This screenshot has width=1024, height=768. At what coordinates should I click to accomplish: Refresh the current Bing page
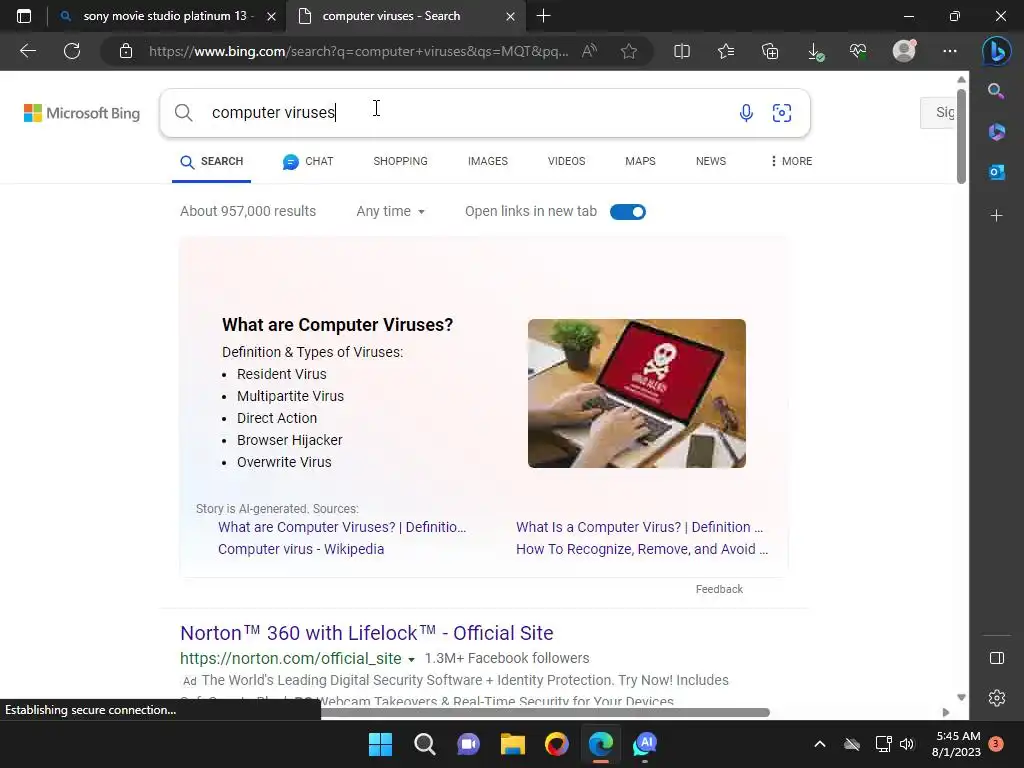coord(72,51)
